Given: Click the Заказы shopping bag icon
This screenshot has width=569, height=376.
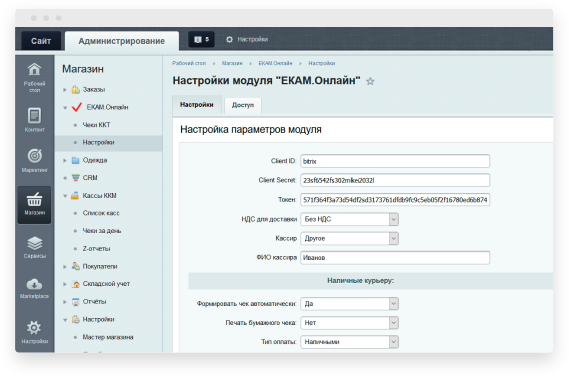Looking at the screenshot, I should pos(75,89).
